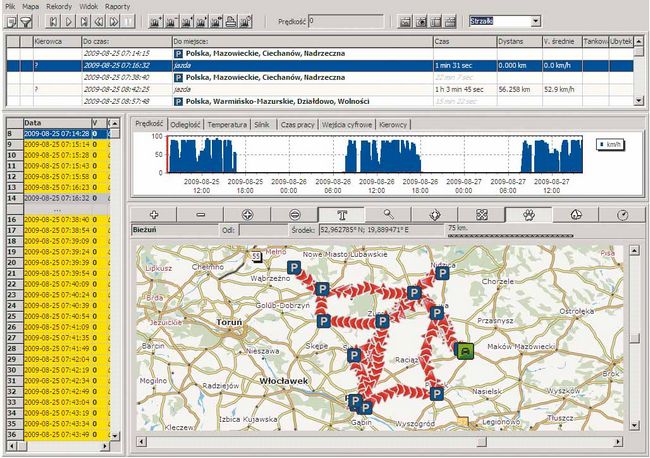
Task: Select the magnifier search map tool
Action: coord(388,214)
